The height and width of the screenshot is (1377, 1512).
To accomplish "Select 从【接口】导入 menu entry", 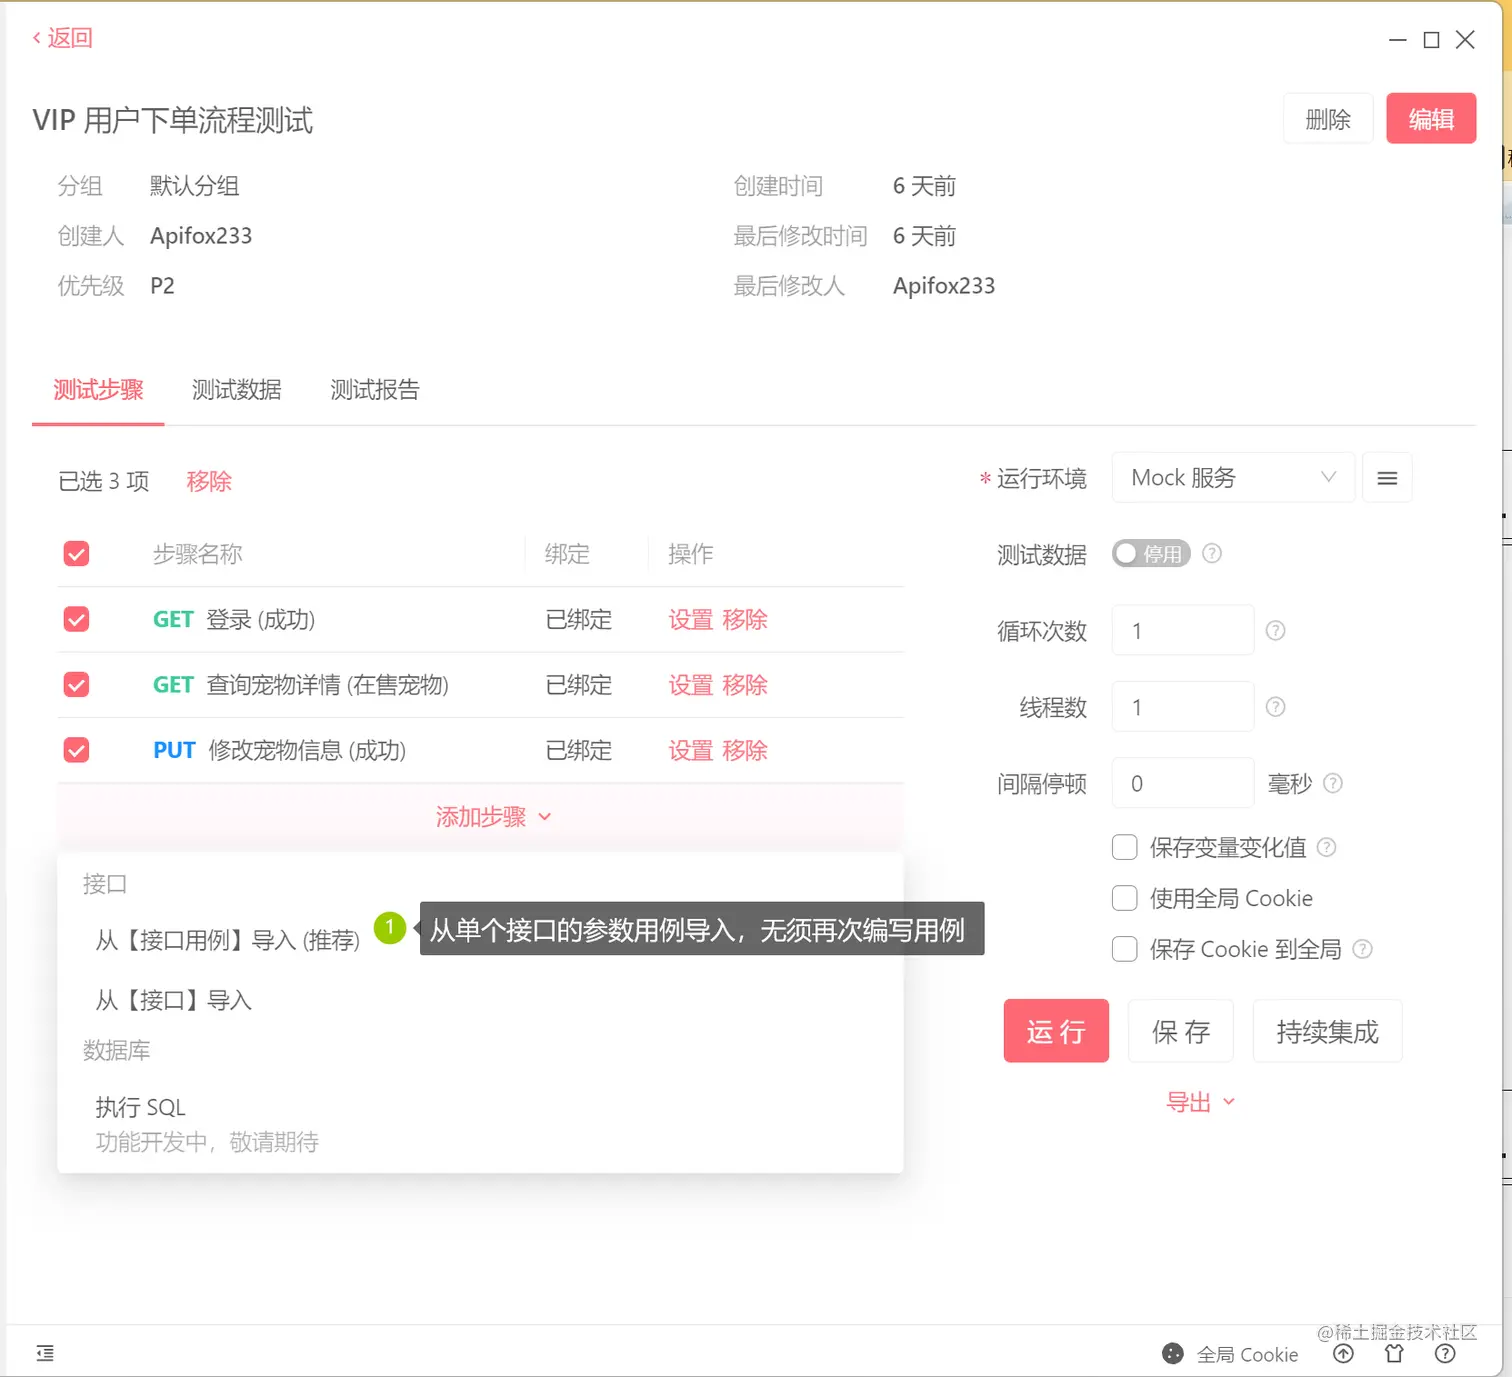I will coord(173,1000).
